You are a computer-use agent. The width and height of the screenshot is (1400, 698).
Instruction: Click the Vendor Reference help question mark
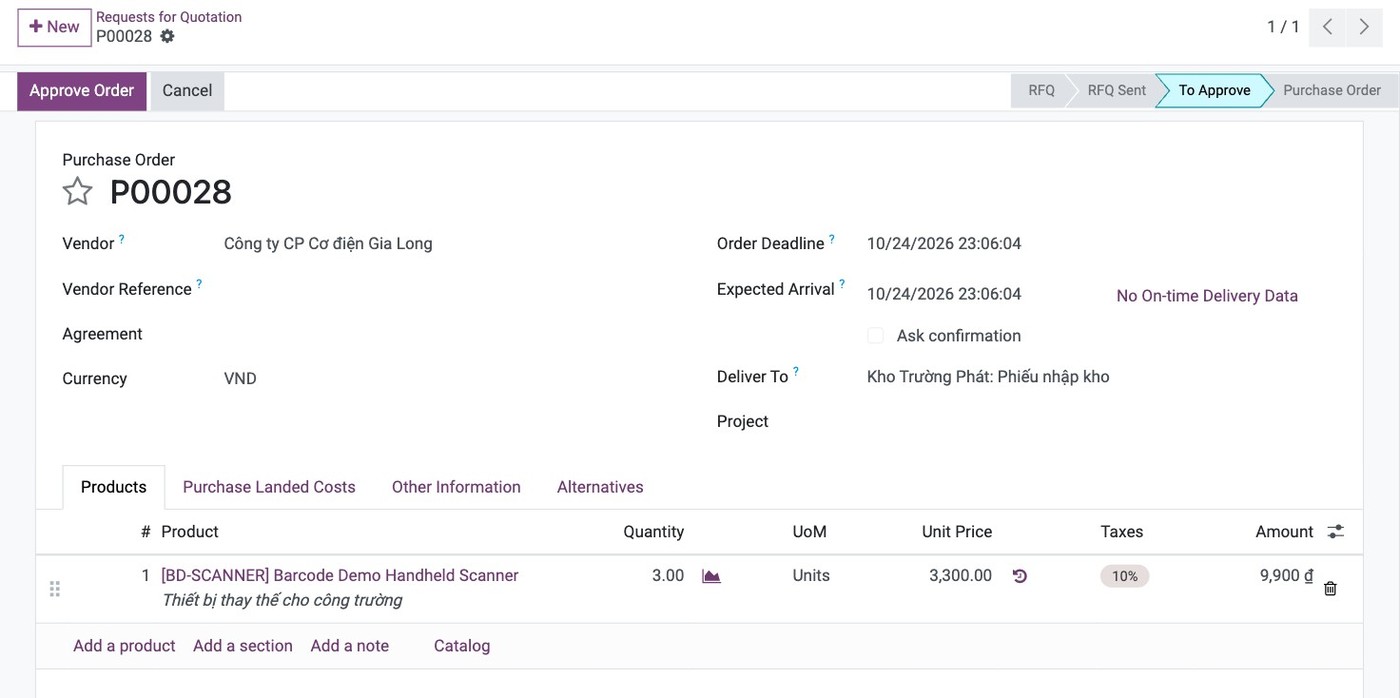click(x=199, y=284)
